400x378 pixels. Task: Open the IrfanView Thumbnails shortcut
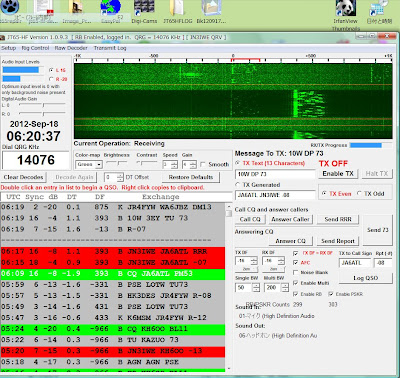[x=346, y=15]
